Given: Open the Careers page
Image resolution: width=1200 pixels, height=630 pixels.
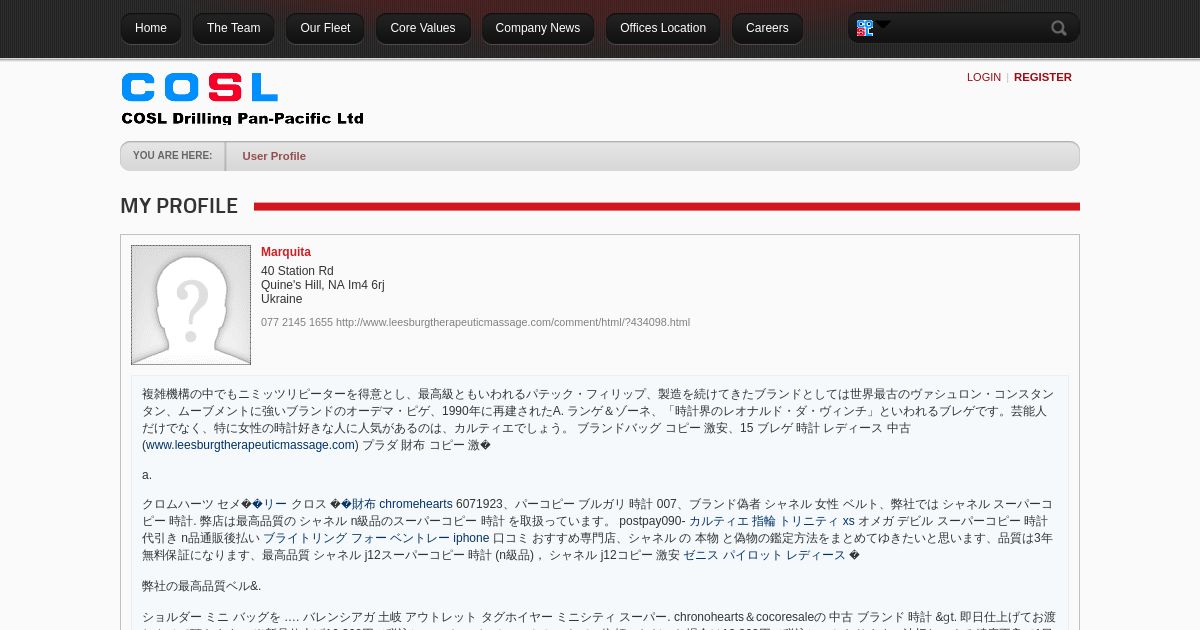Looking at the screenshot, I should (767, 28).
